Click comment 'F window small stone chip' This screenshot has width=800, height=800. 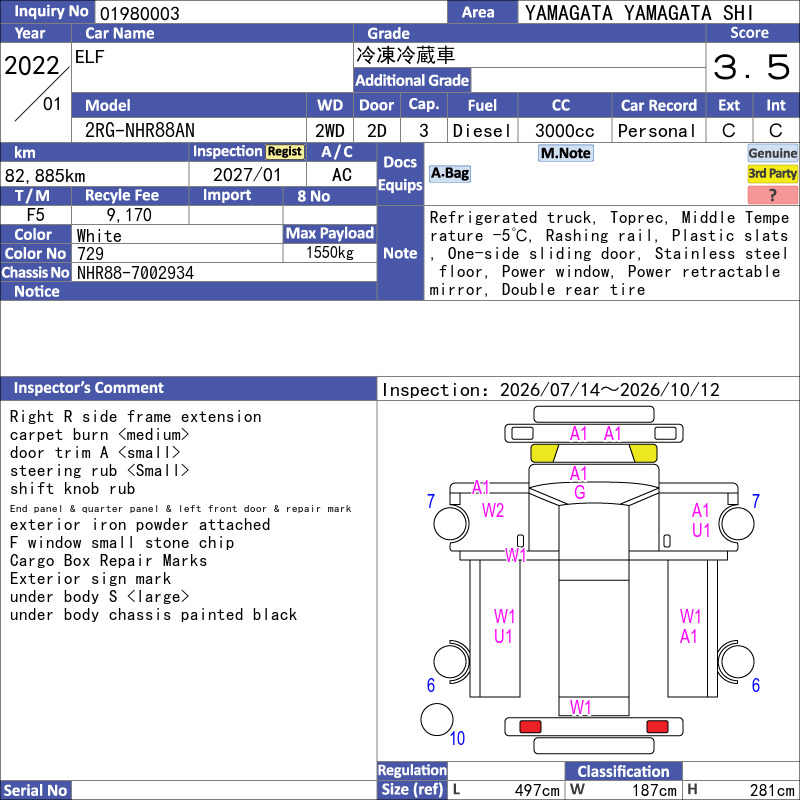(x=122, y=542)
